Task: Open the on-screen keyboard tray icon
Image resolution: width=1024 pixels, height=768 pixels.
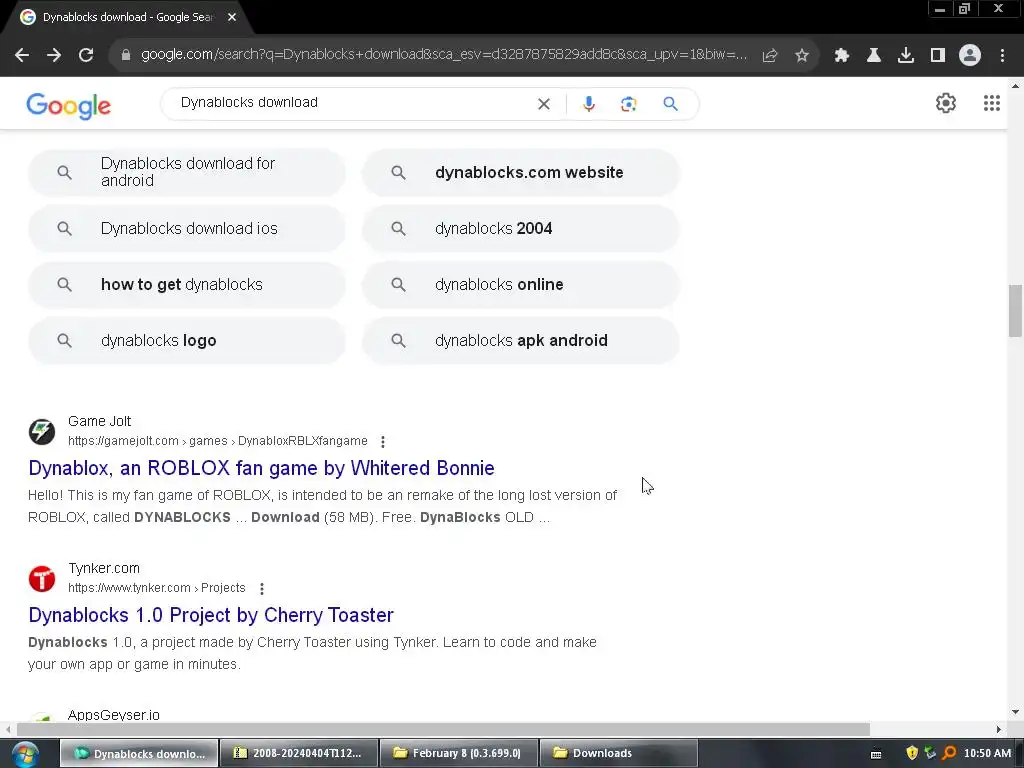Action: (876, 754)
